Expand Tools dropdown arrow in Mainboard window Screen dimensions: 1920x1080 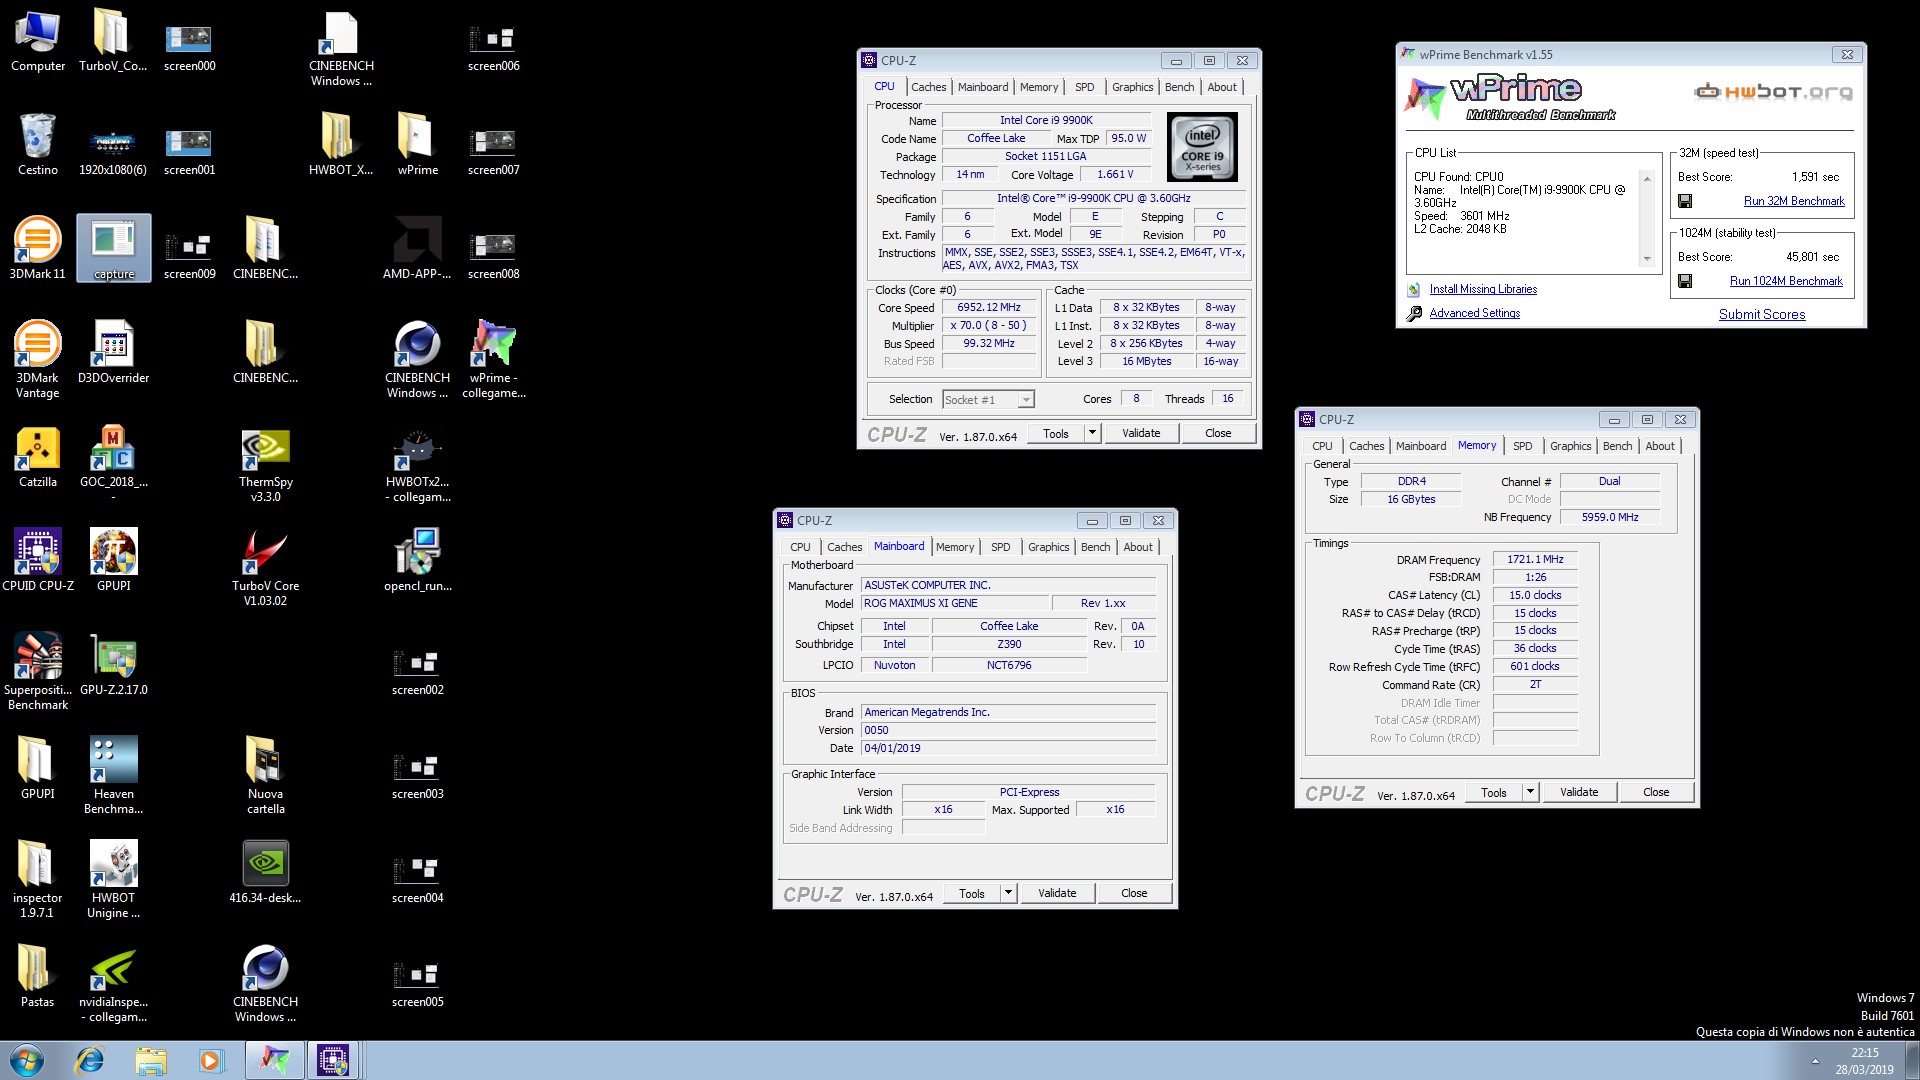[x=1008, y=893]
